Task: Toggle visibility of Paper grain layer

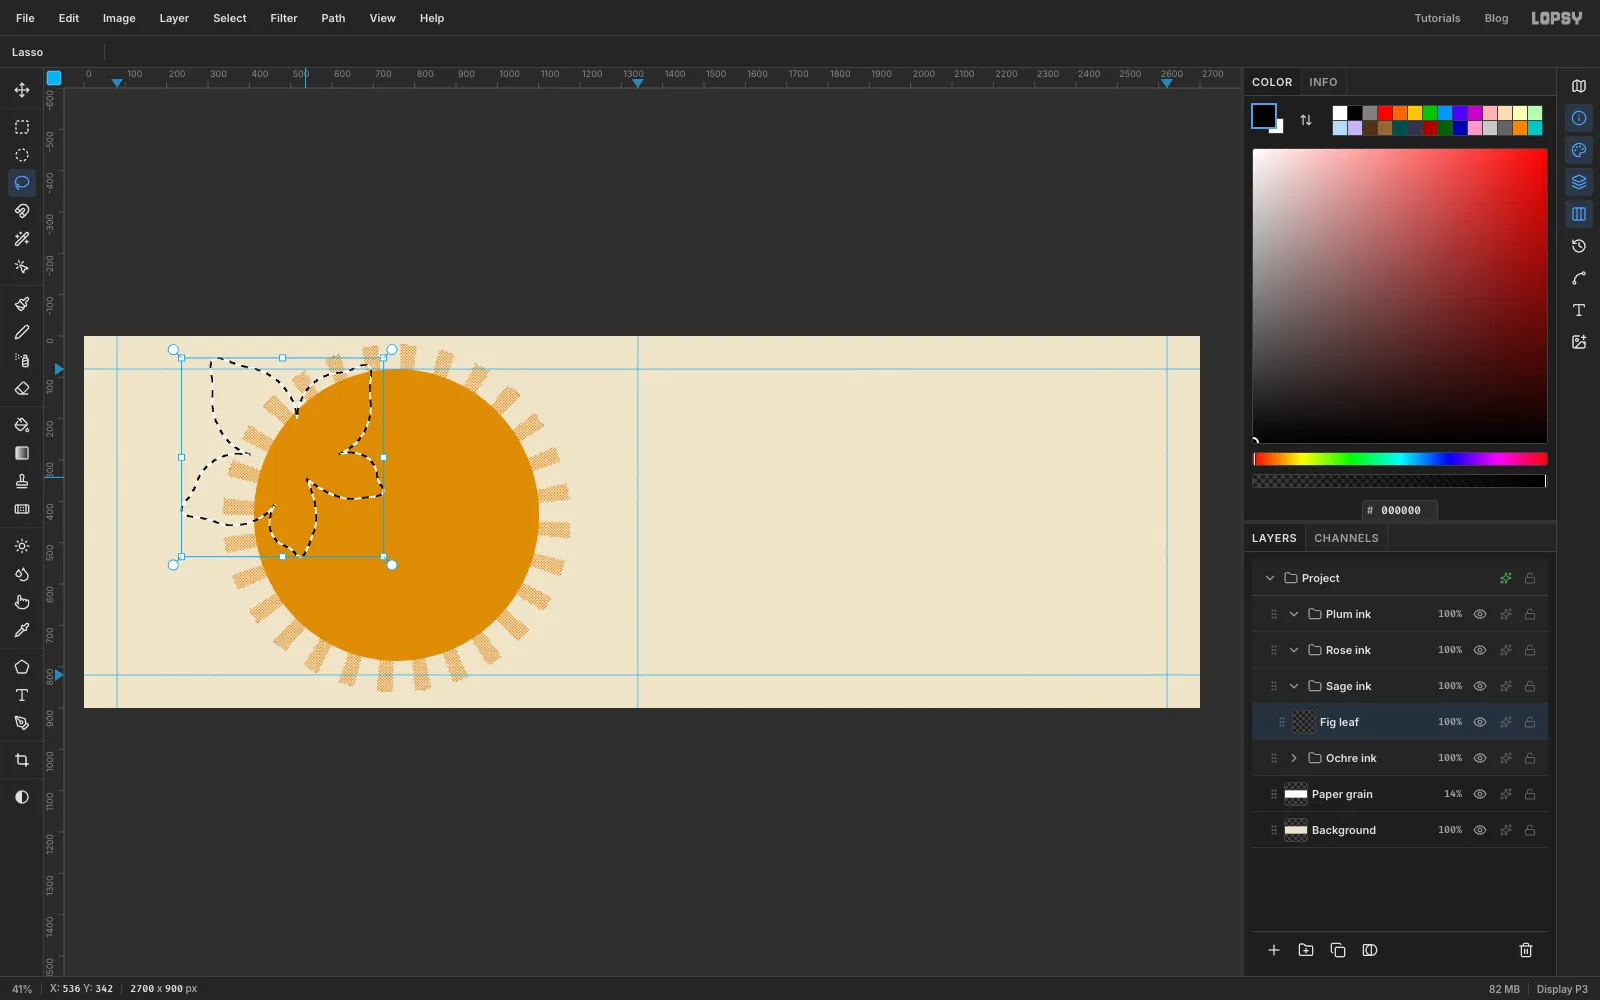Action: [1480, 794]
